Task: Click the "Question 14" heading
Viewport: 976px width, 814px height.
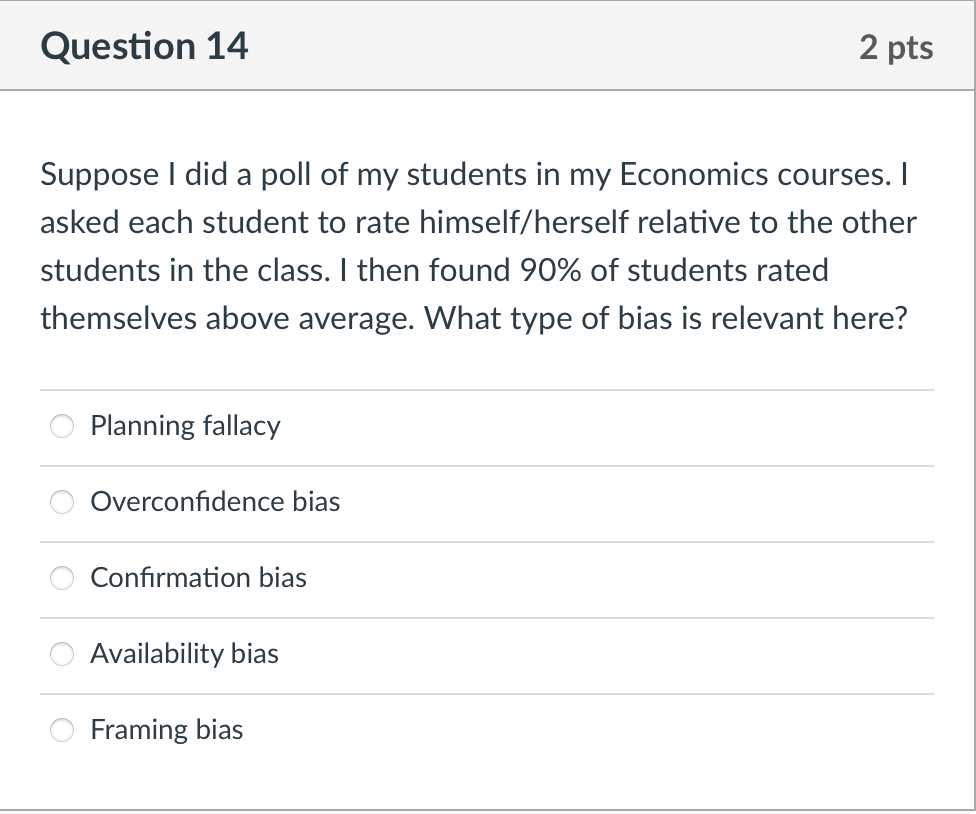Action: pyautogui.click(x=145, y=47)
